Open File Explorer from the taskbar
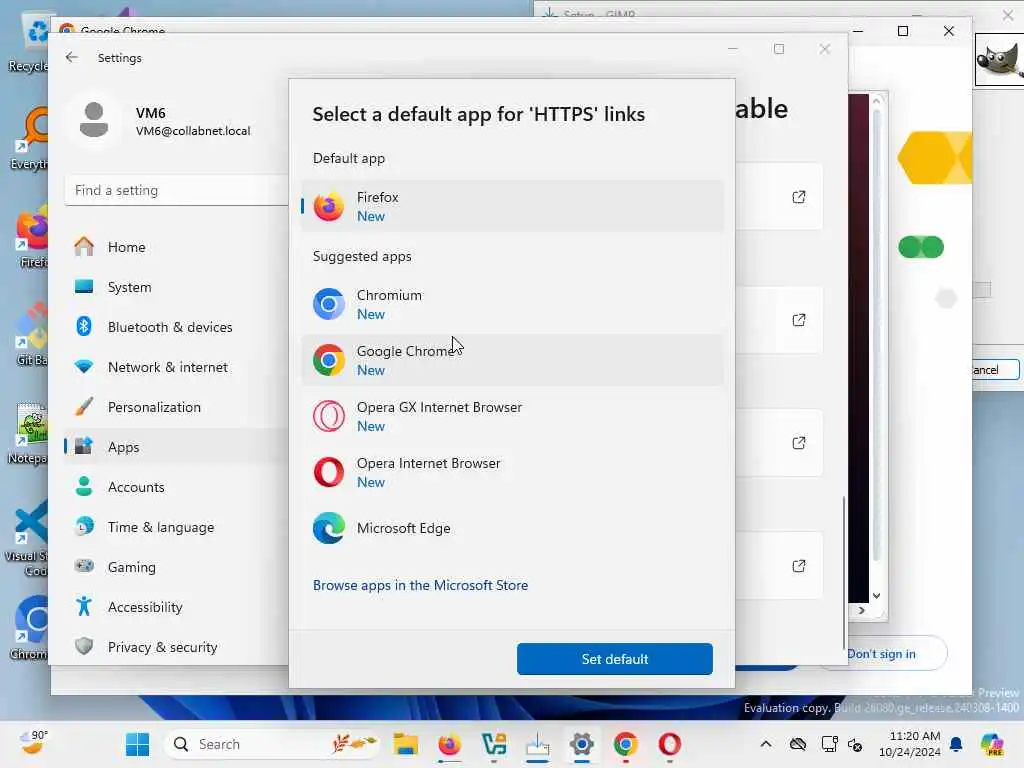 pyautogui.click(x=406, y=744)
